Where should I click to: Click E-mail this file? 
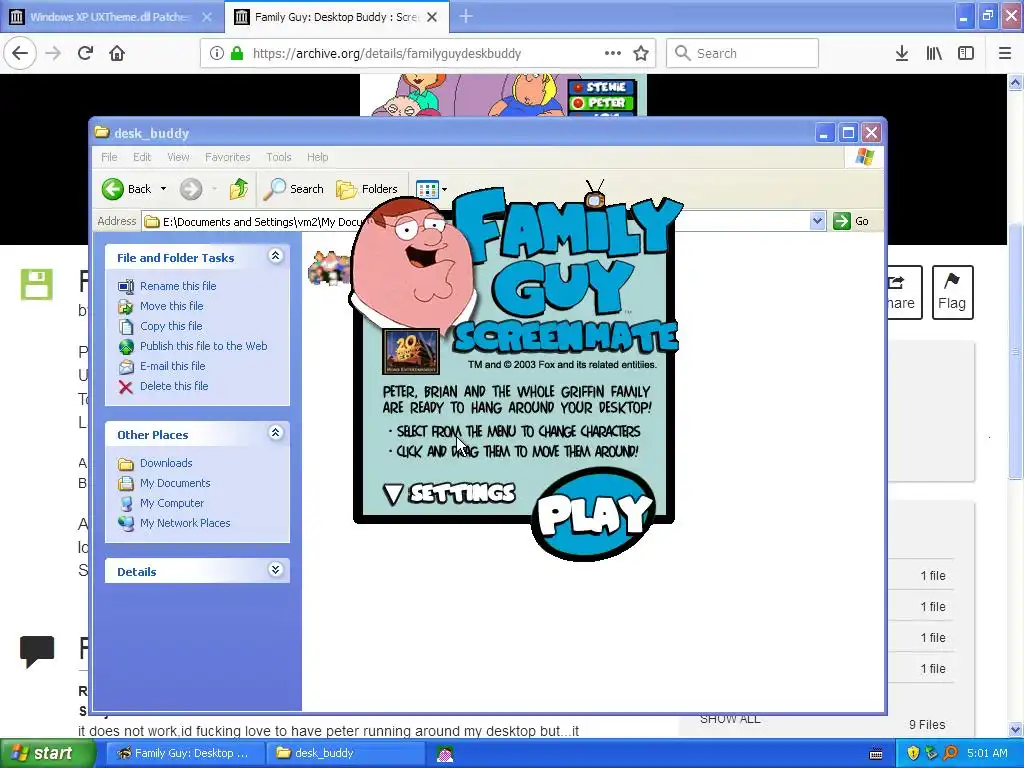pyautogui.click(x=172, y=366)
